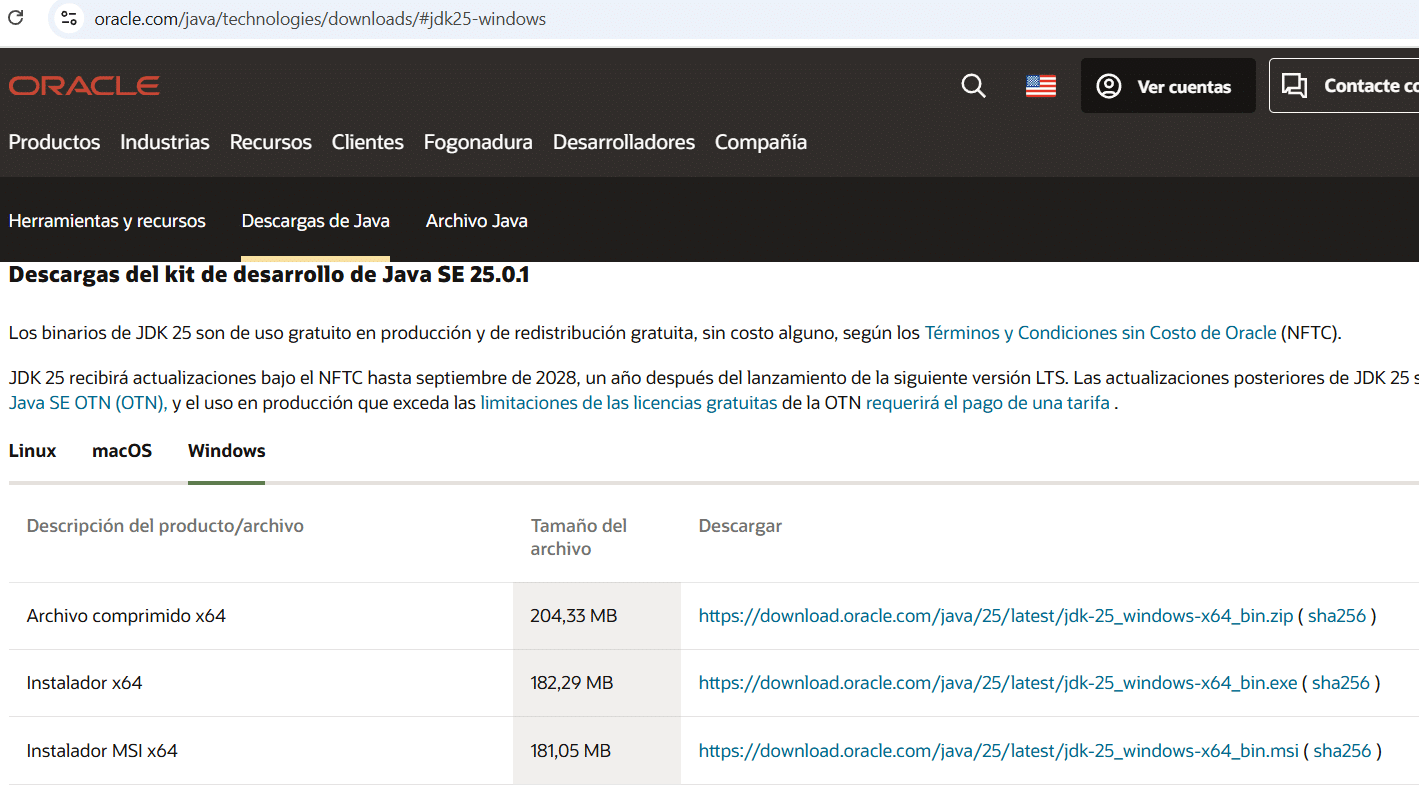The width and height of the screenshot is (1419, 787).
Task: Open the Desarrolladores menu
Action: point(623,142)
